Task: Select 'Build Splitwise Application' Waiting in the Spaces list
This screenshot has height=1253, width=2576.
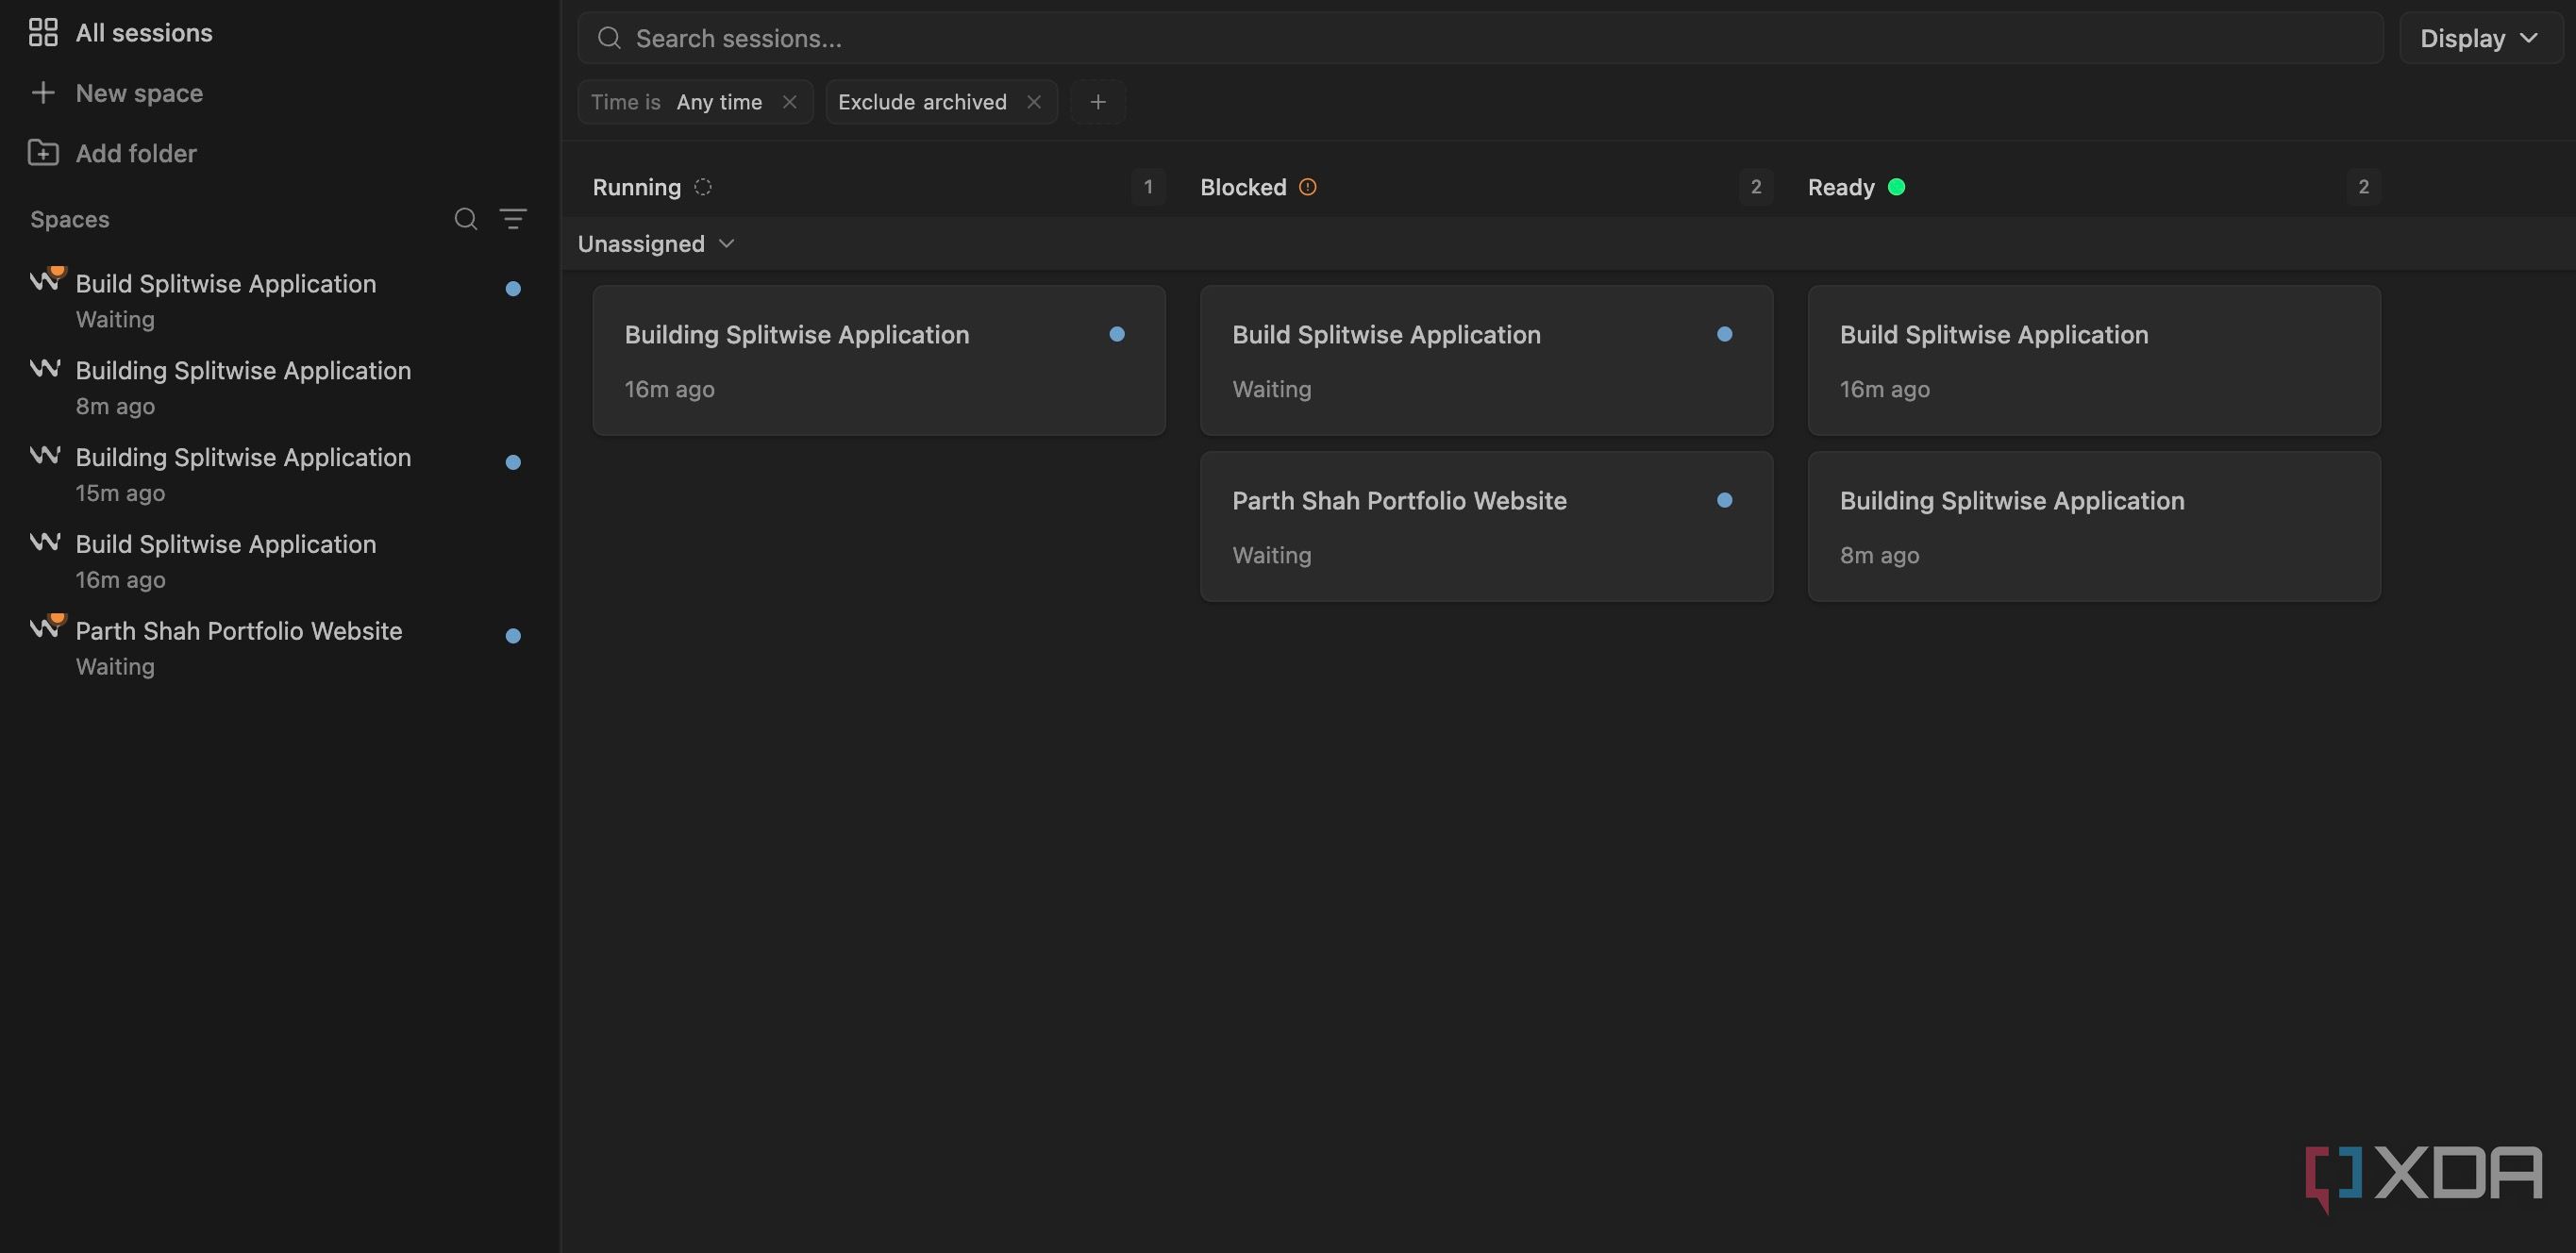Action: tap(278, 301)
